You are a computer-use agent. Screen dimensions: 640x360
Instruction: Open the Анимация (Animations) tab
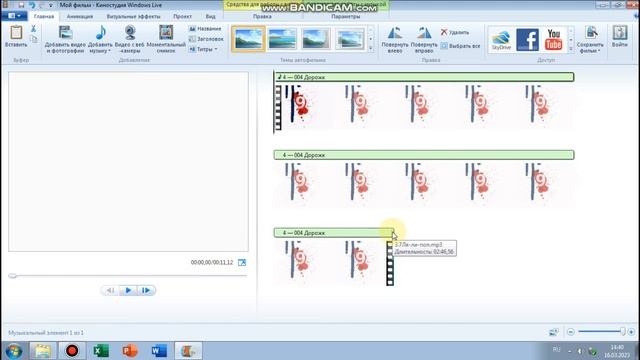80,17
